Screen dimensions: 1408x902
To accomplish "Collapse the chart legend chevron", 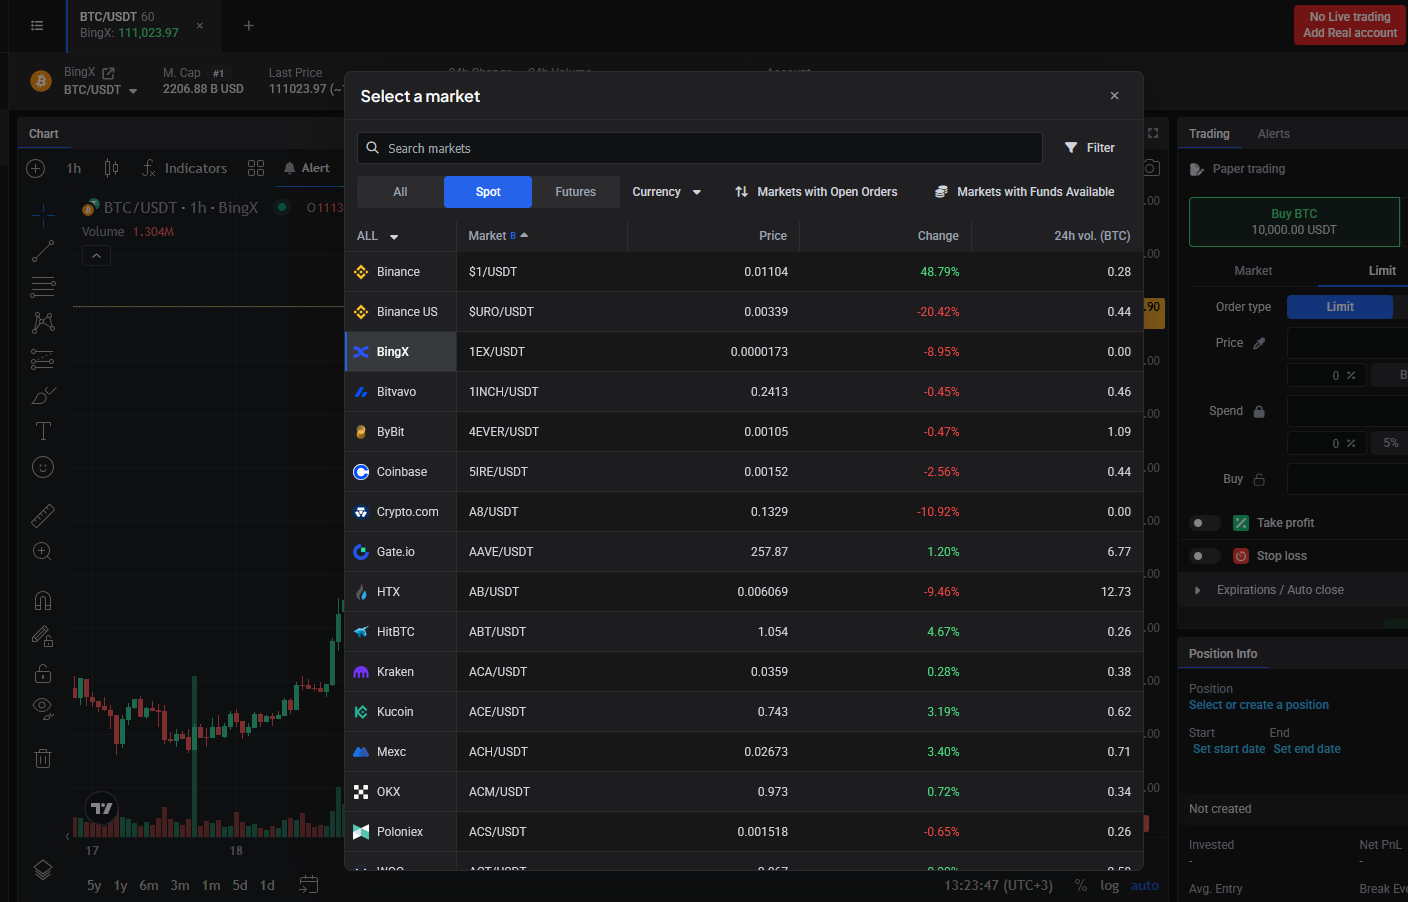I will point(96,256).
